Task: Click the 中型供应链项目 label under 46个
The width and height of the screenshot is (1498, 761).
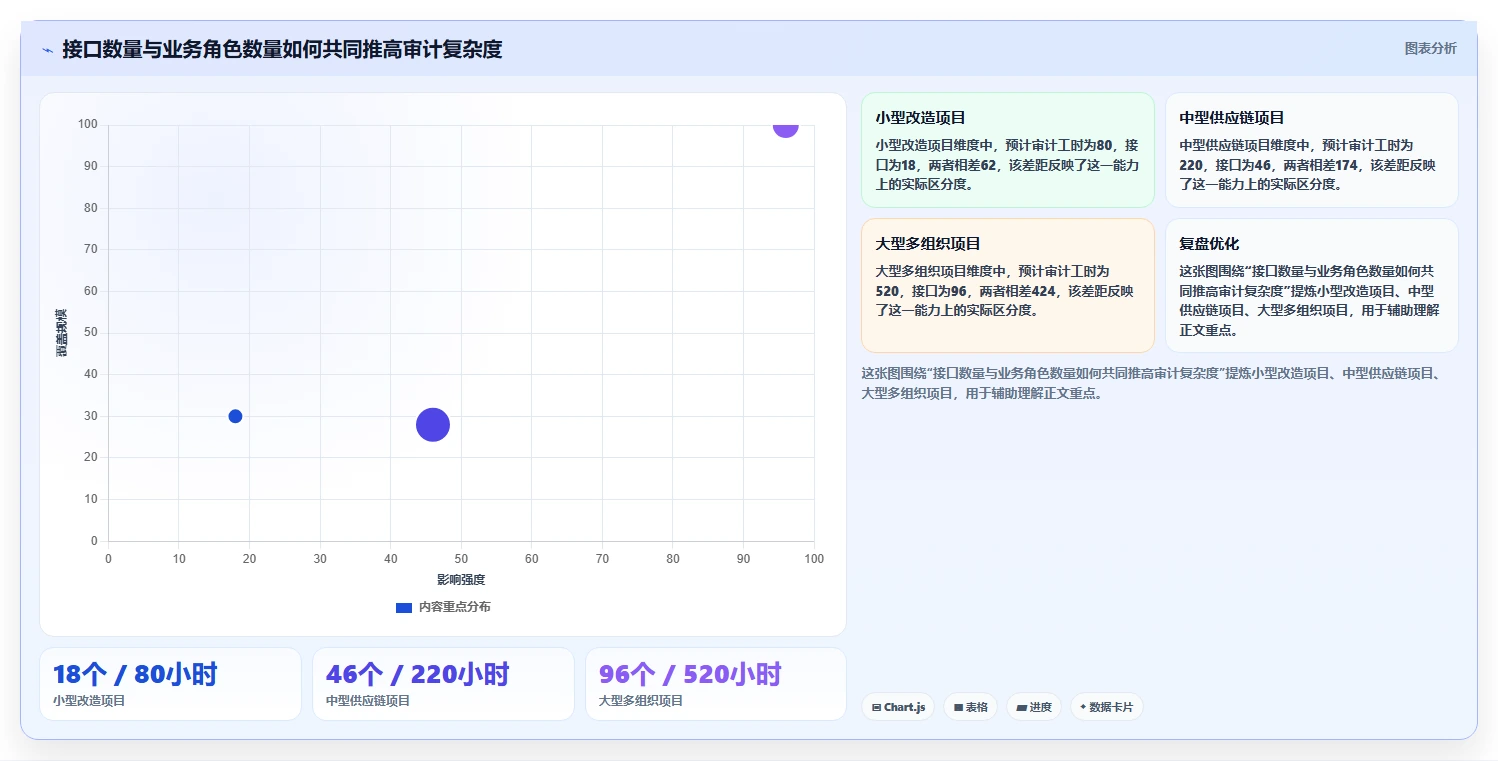Action: (x=368, y=701)
